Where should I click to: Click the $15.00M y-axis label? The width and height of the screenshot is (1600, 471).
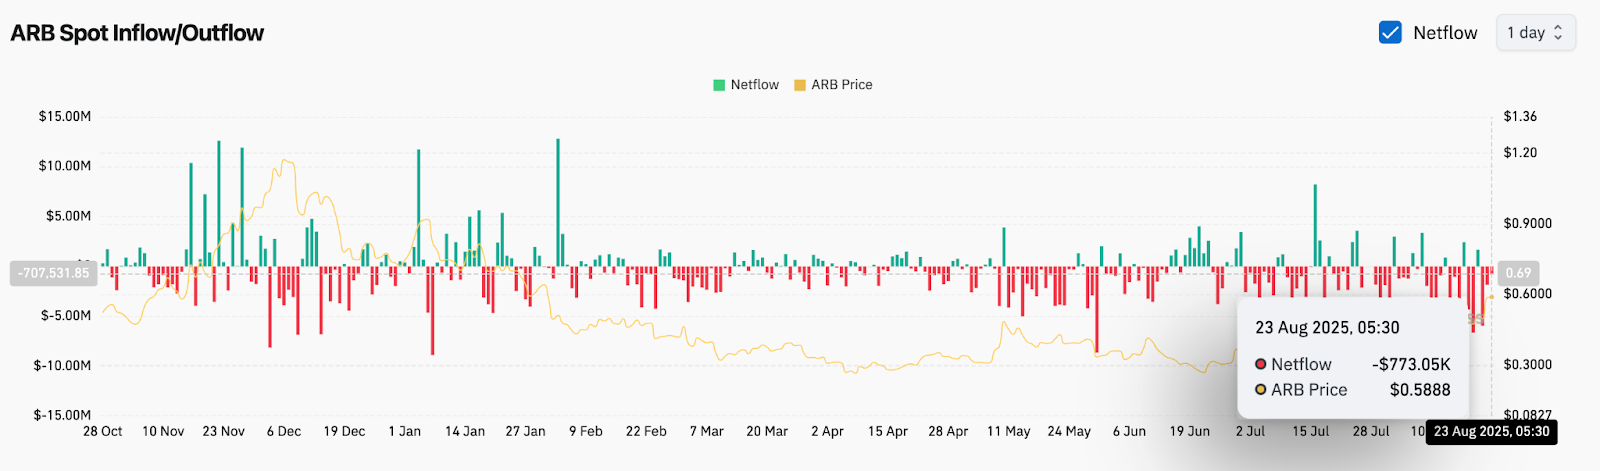point(65,117)
